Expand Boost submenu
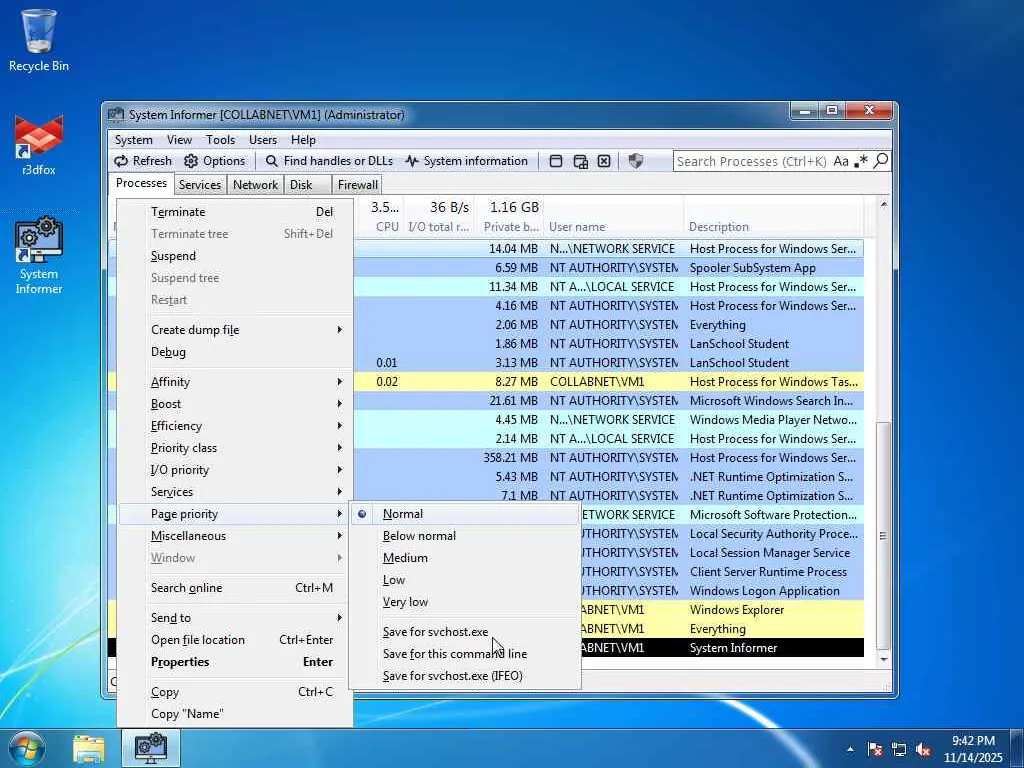Image resolution: width=1024 pixels, height=768 pixels. [235, 404]
